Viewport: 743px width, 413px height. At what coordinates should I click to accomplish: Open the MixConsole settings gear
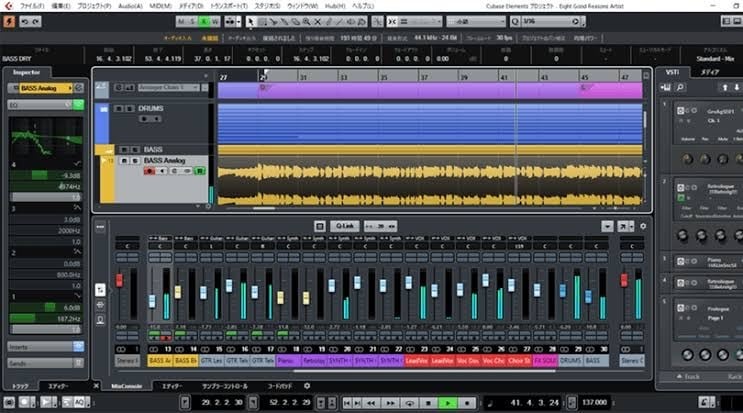(643, 226)
